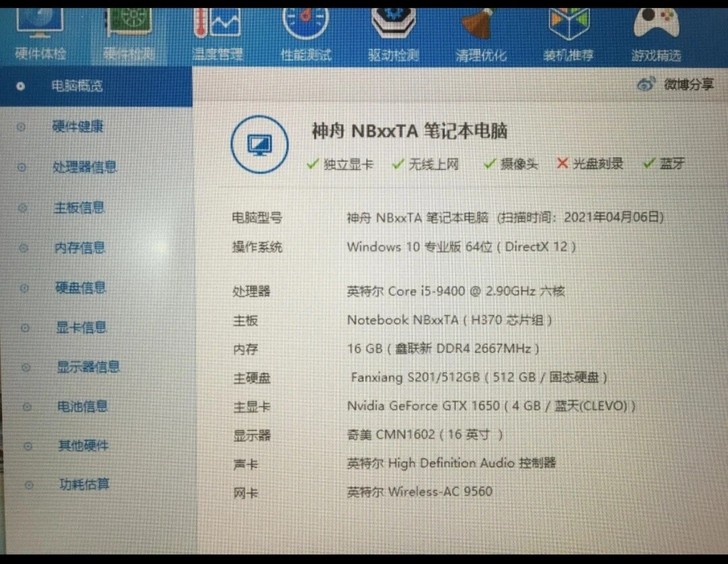
Task: Click the 电脑型号 row label
Action: [x=257, y=218]
